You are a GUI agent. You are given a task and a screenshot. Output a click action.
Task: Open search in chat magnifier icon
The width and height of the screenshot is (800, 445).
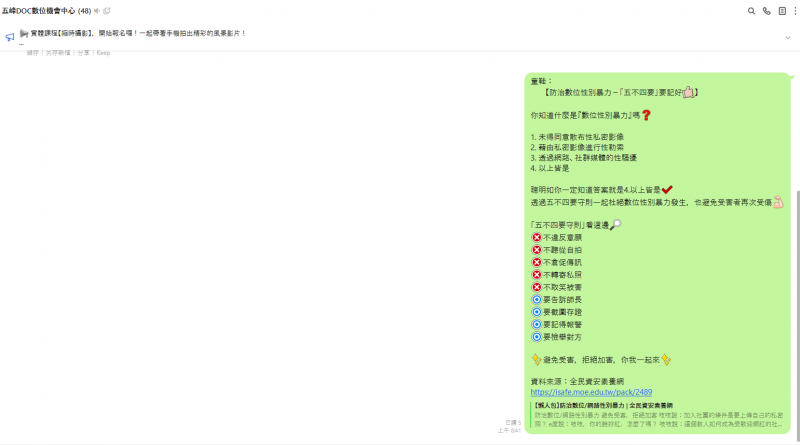coord(751,11)
